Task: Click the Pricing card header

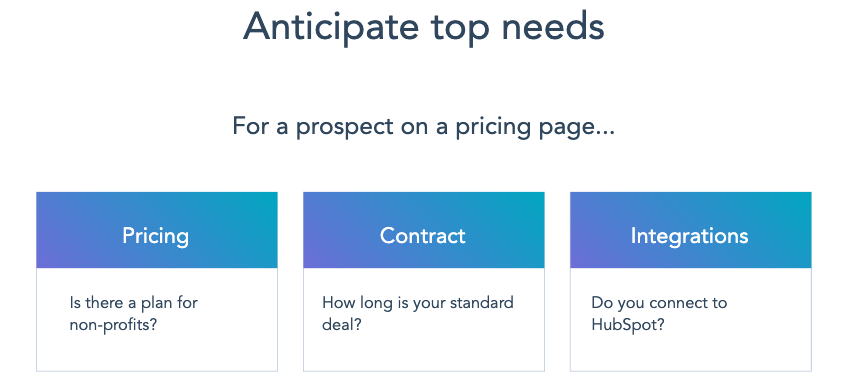Action: 157,230
